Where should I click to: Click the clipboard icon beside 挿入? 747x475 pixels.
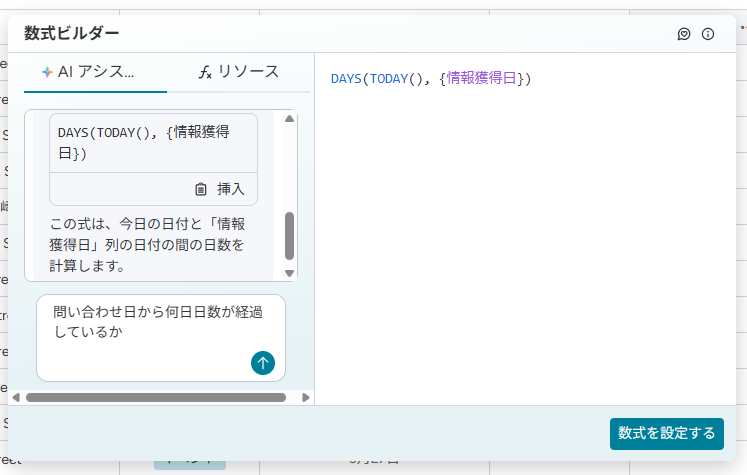(x=201, y=189)
